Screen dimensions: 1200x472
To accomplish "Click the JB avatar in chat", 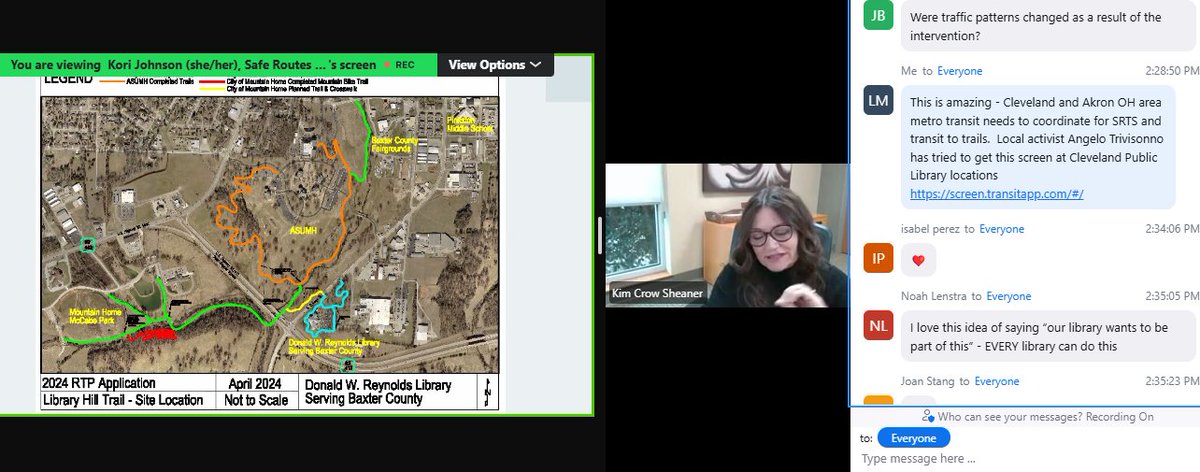I will coord(878,16).
